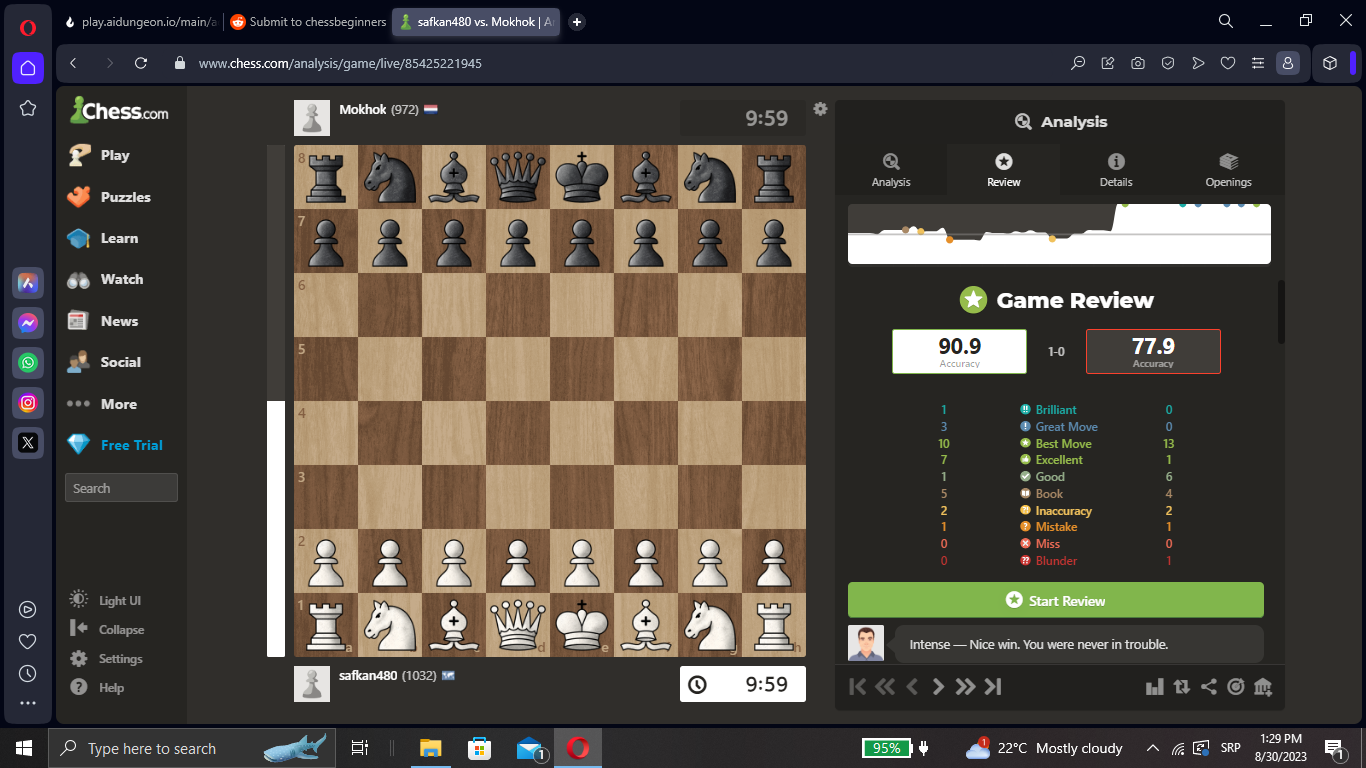Step forward one move
Viewport: 1366px width, 768px height.
point(938,686)
